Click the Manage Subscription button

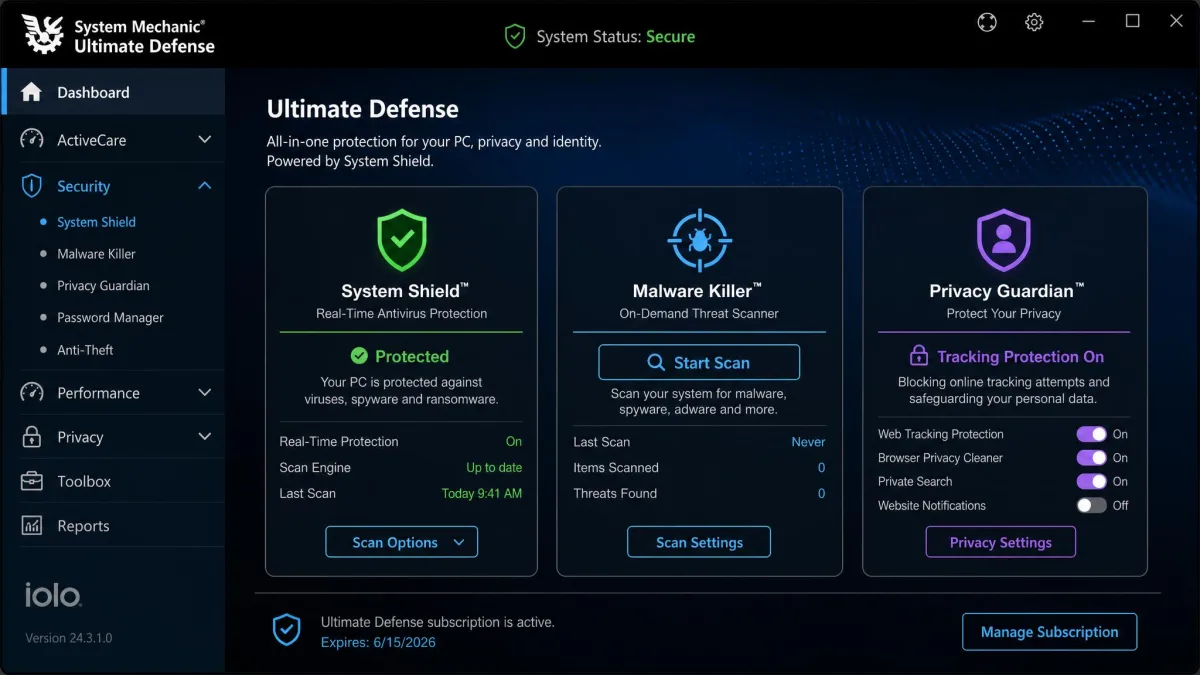pyautogui.click(x=1049, y=632)
